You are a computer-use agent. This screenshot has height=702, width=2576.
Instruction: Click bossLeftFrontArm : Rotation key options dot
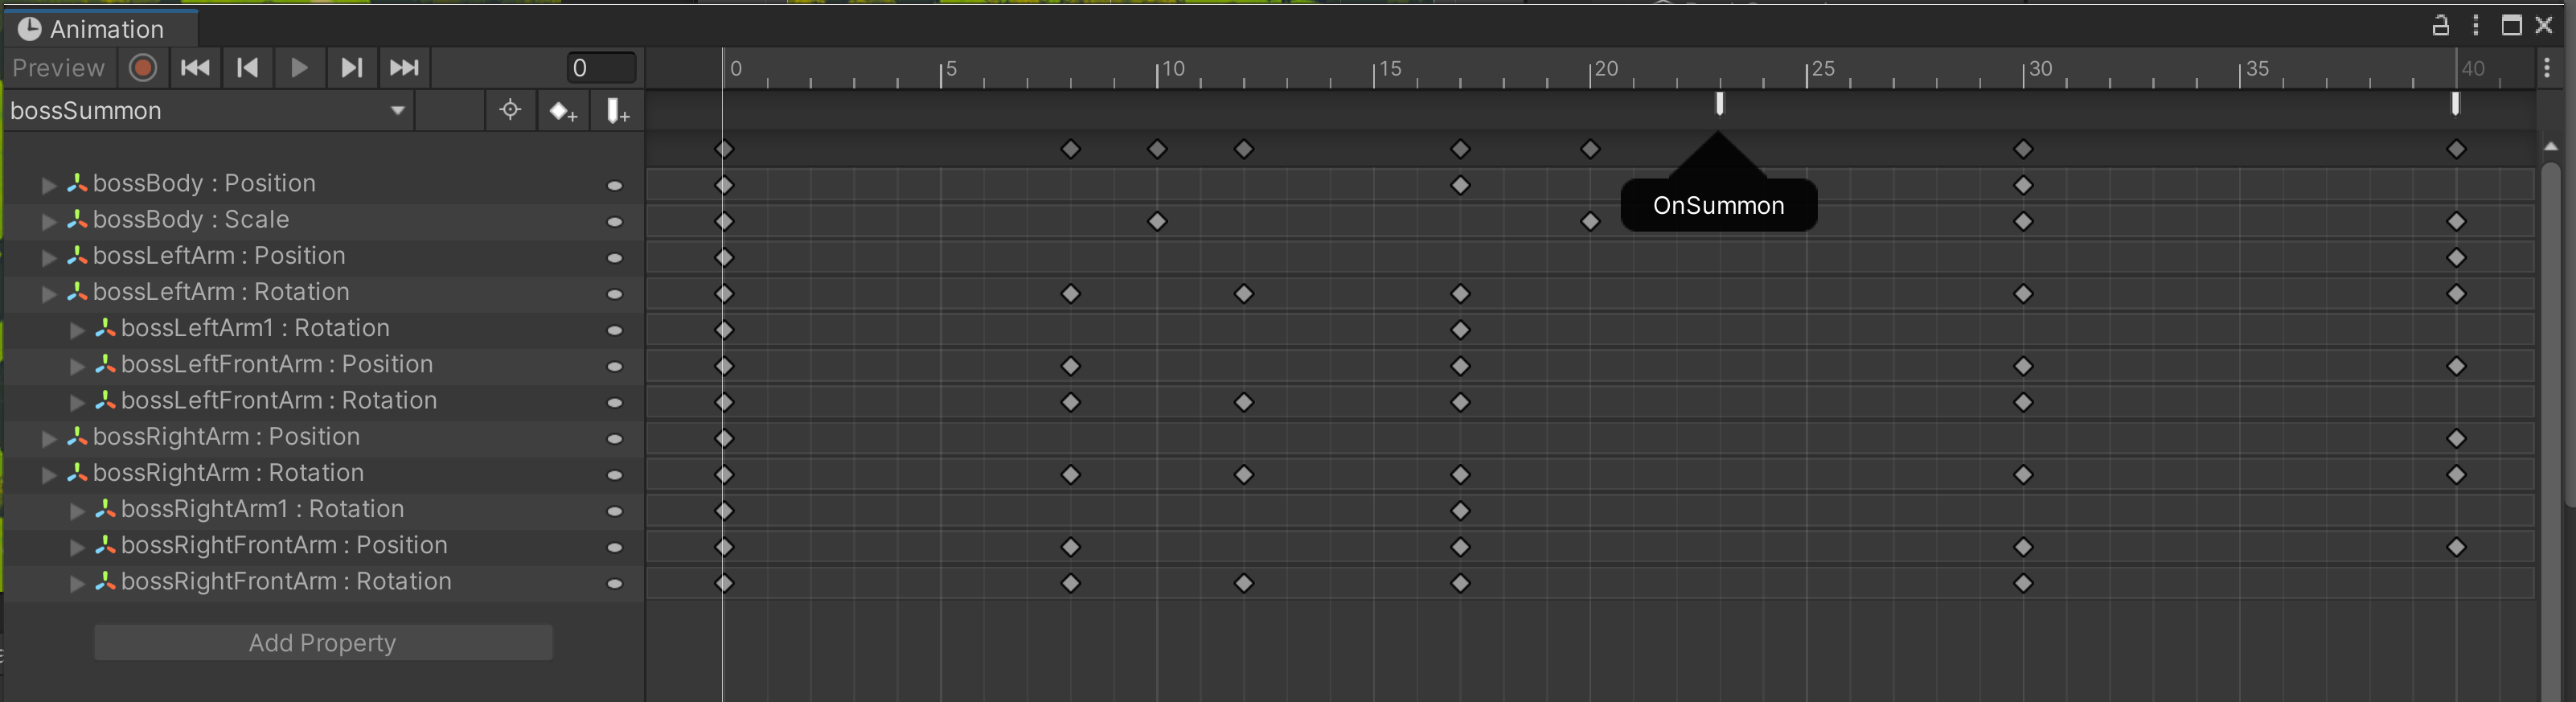pos(615,403)
